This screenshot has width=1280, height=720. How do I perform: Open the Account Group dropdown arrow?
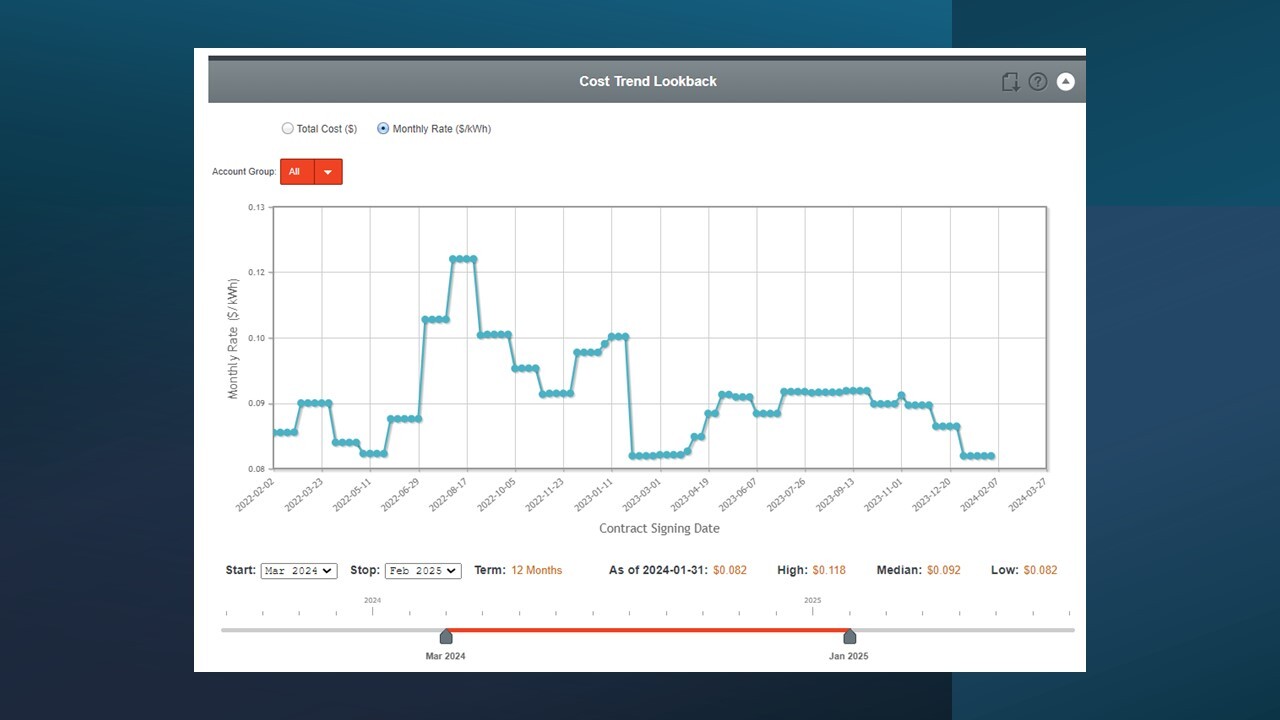tap(328, 172)
